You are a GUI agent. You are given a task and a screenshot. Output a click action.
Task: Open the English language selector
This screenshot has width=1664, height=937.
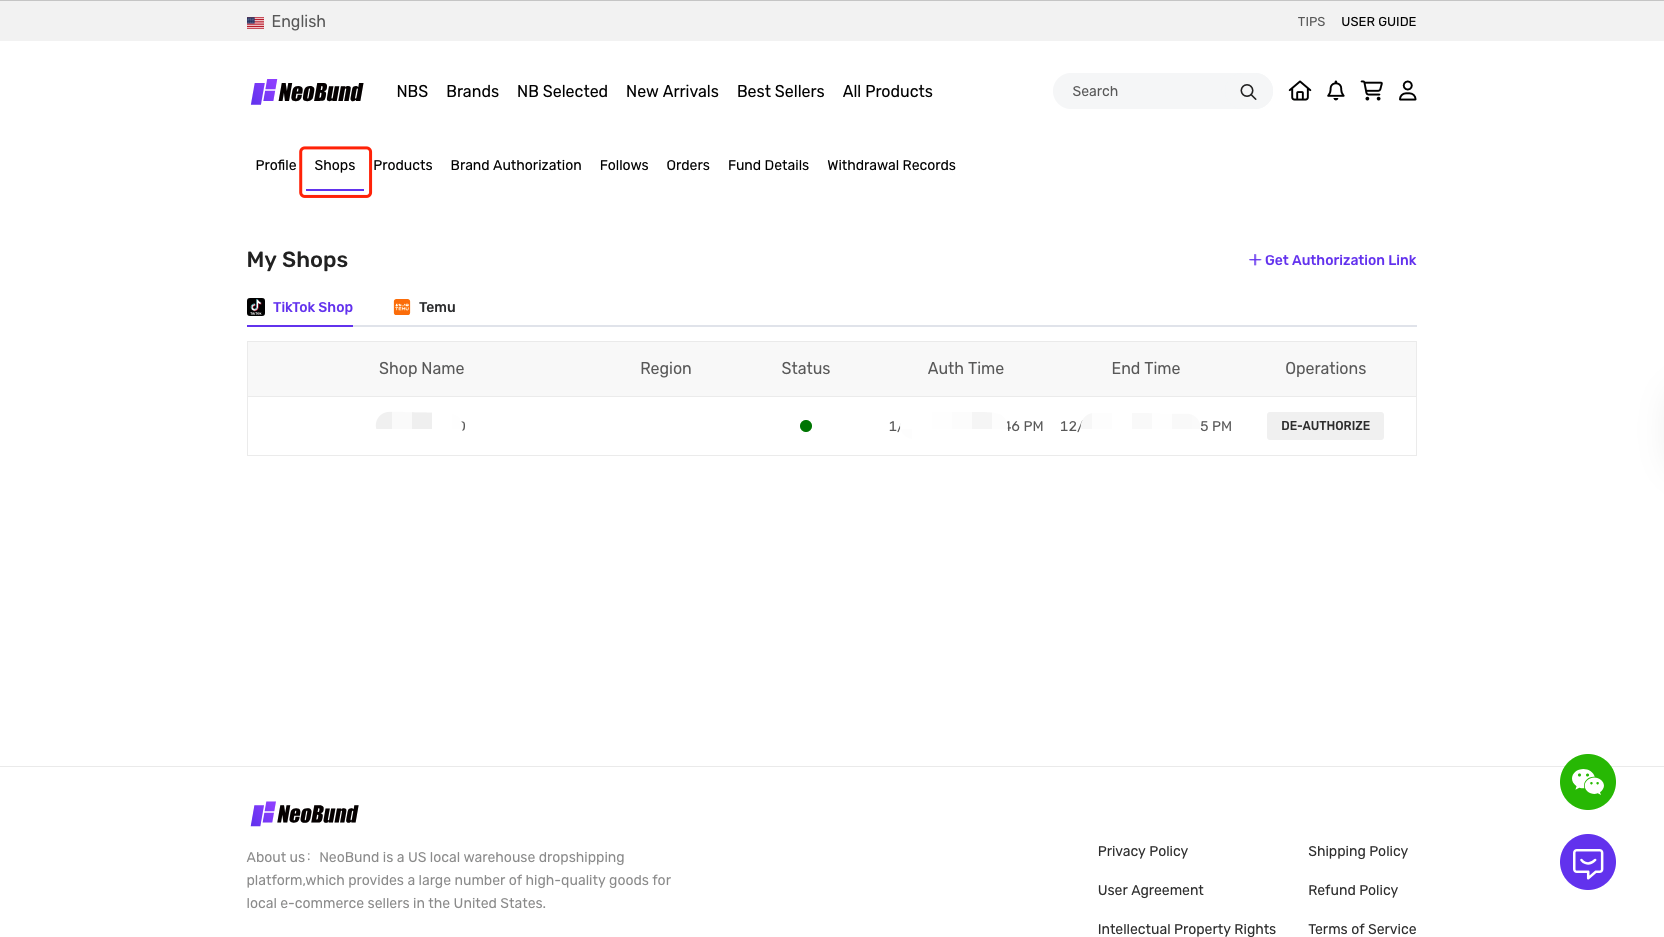[286, 22]
